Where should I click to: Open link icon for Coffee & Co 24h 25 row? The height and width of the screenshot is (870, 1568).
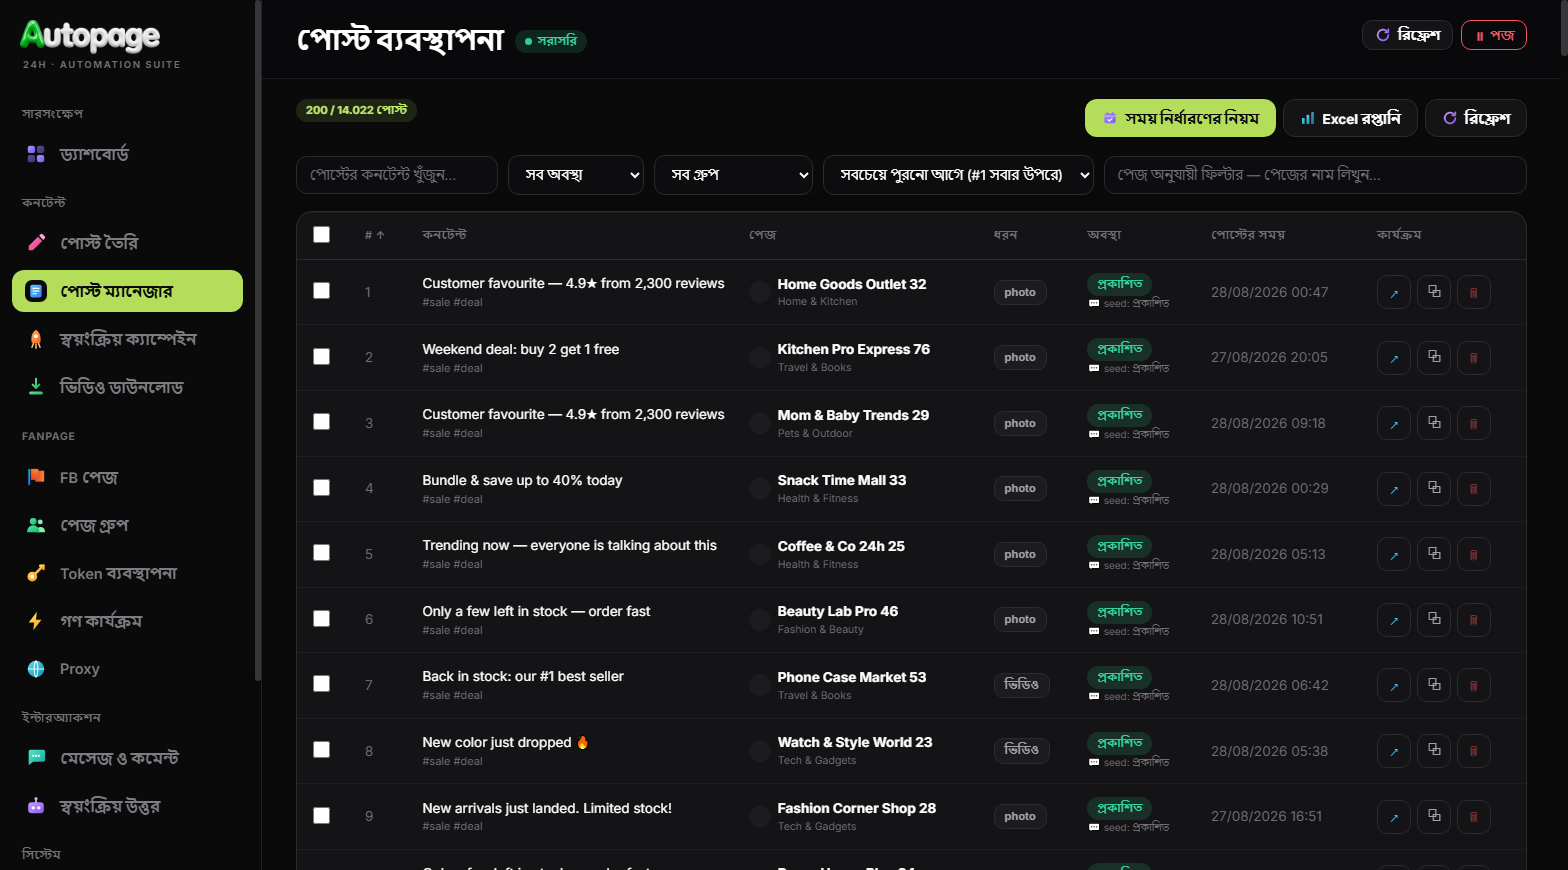tap(1394, 555)
